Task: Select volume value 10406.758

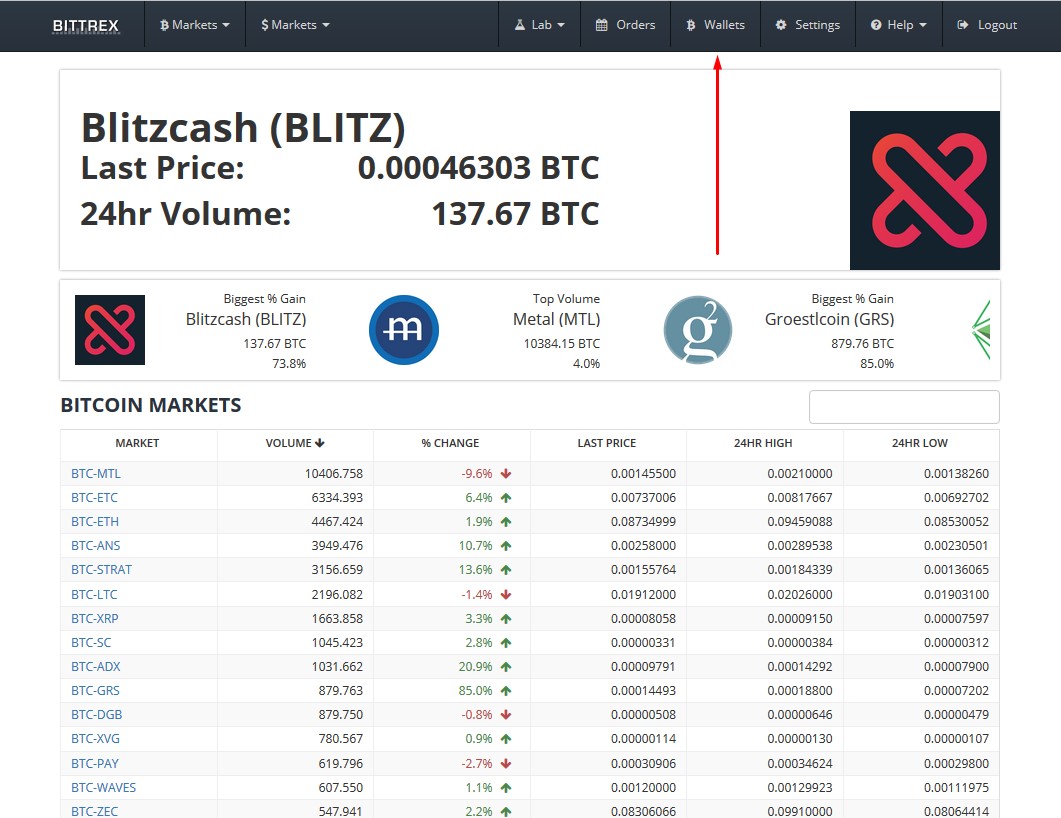Action: tap(334, 474)
